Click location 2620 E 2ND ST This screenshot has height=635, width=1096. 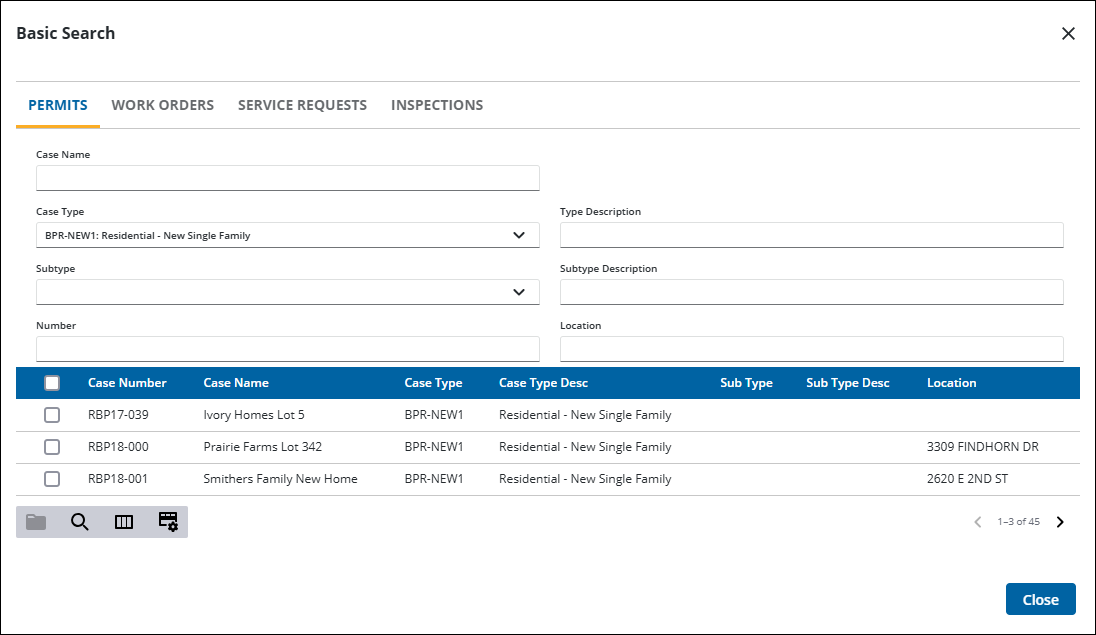[x=967, y=479]
